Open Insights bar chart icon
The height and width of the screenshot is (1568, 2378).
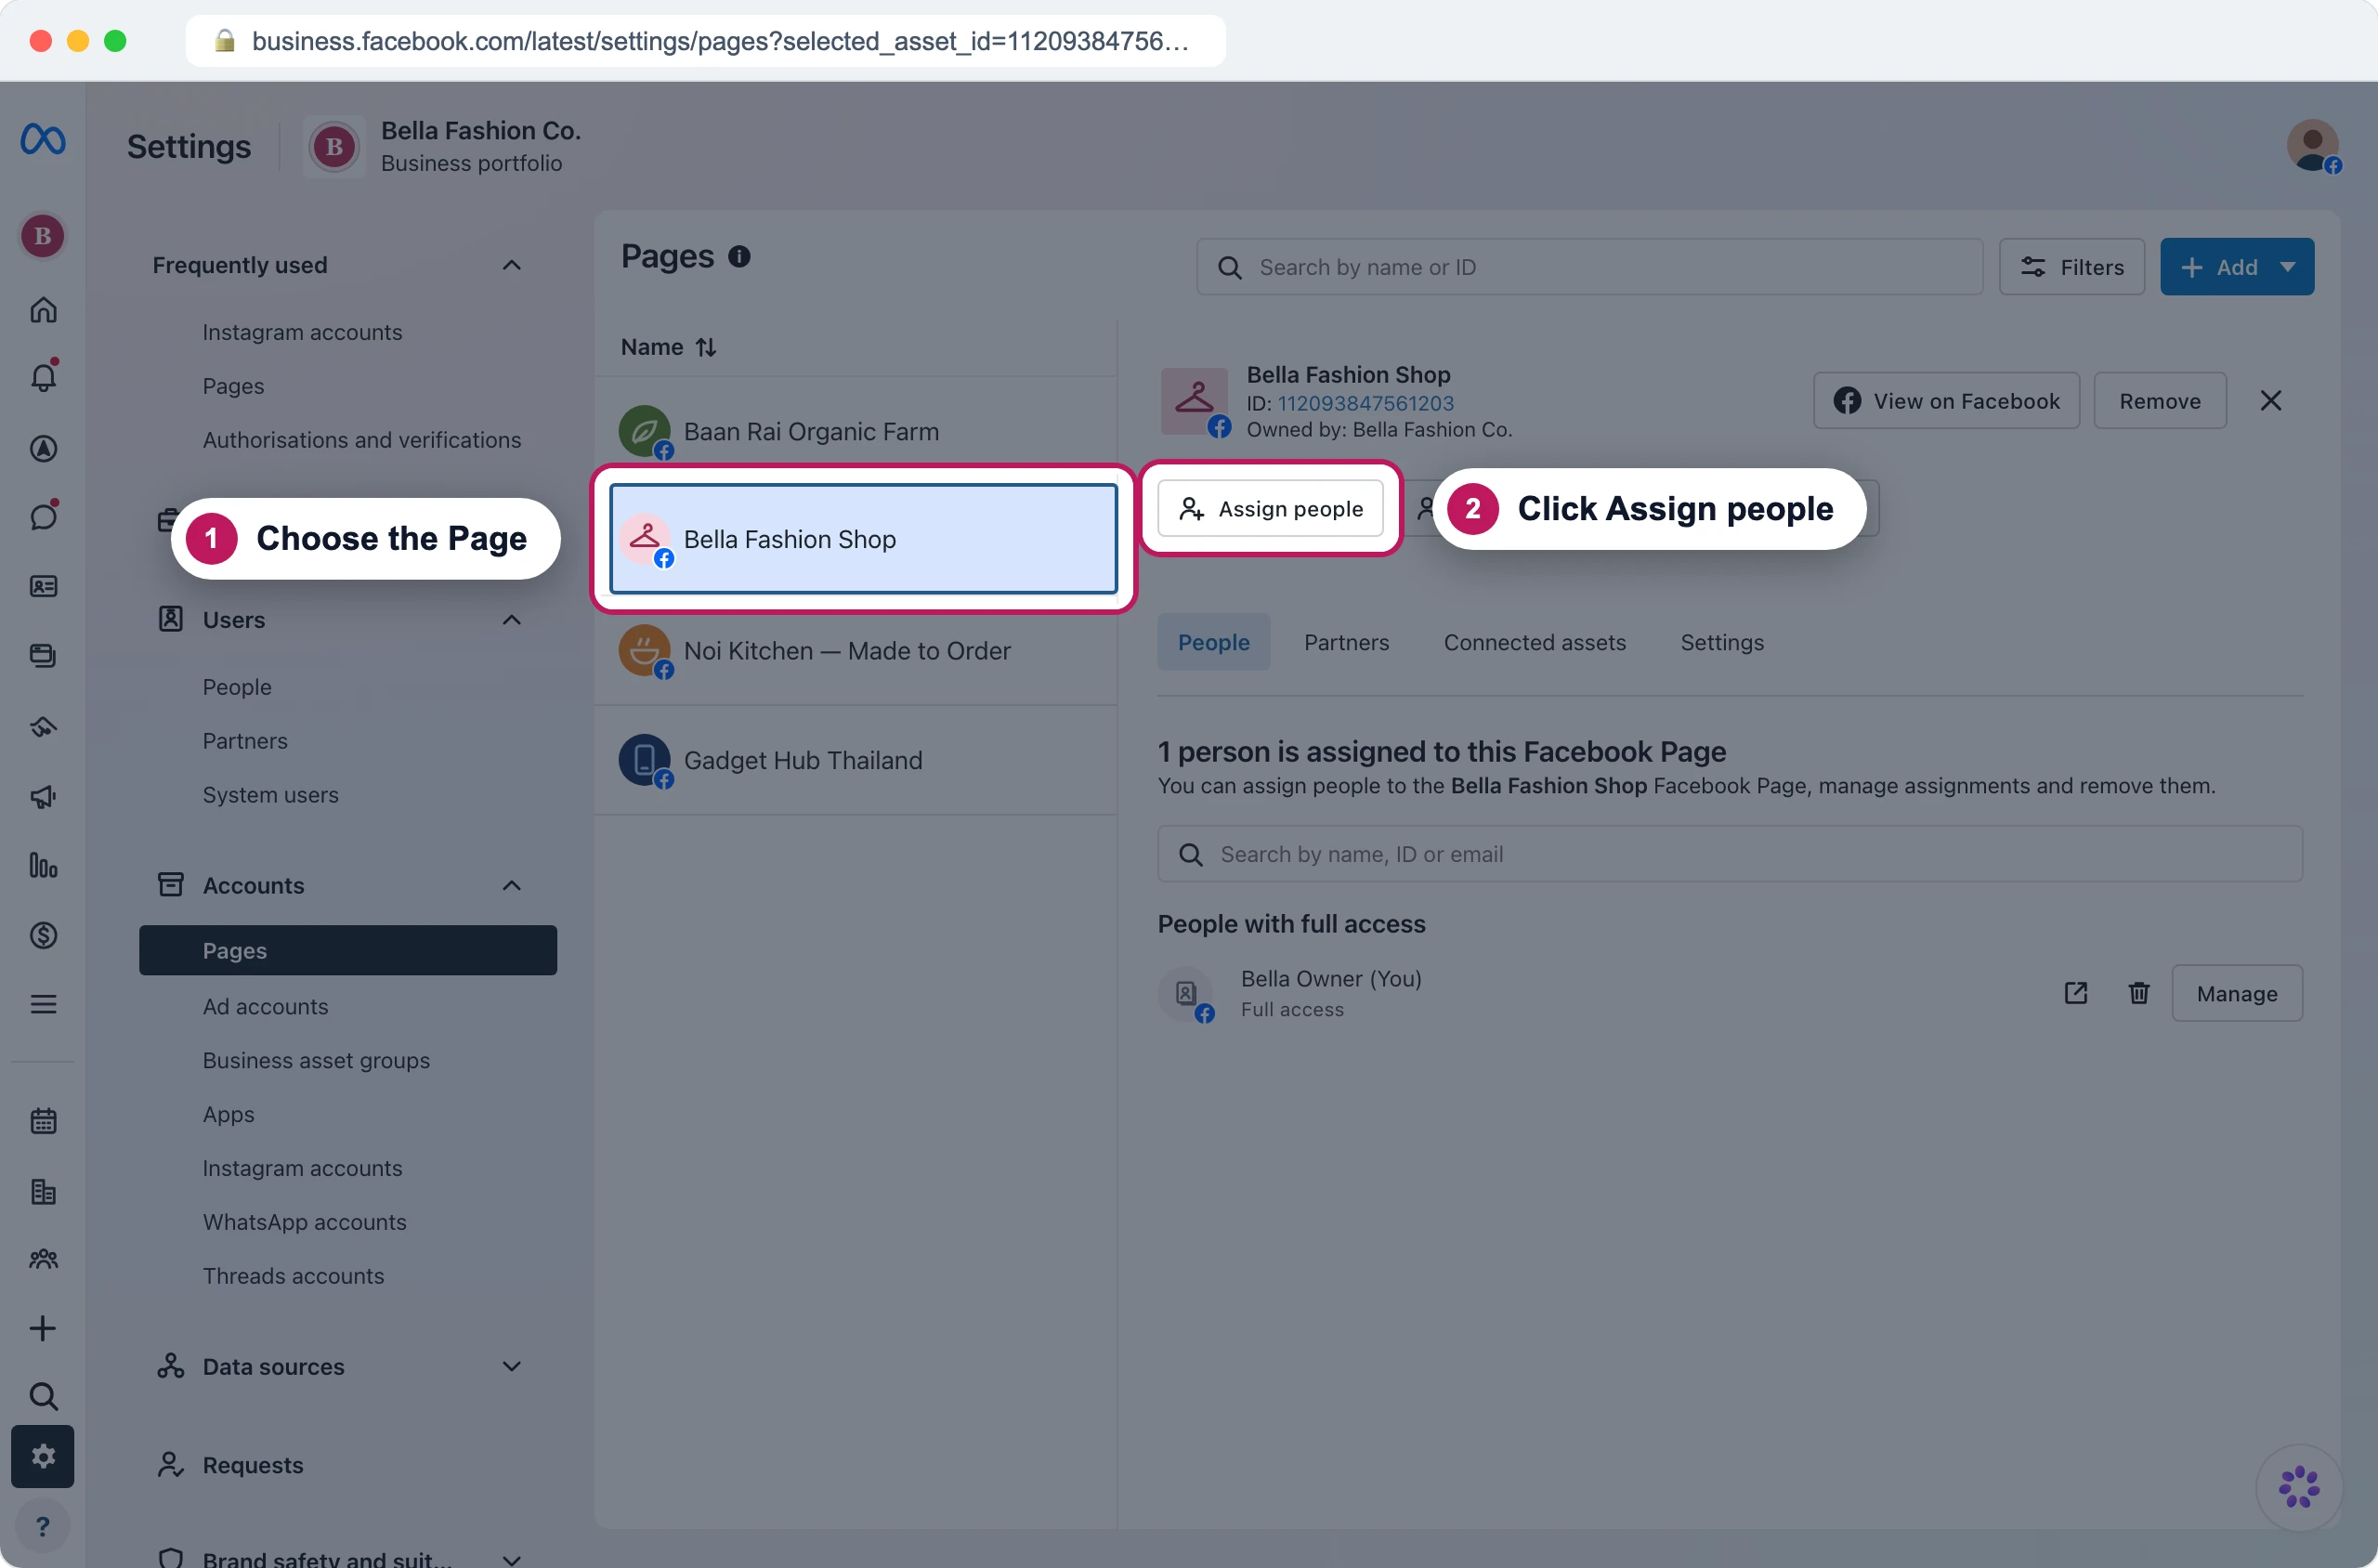(43, 865)
